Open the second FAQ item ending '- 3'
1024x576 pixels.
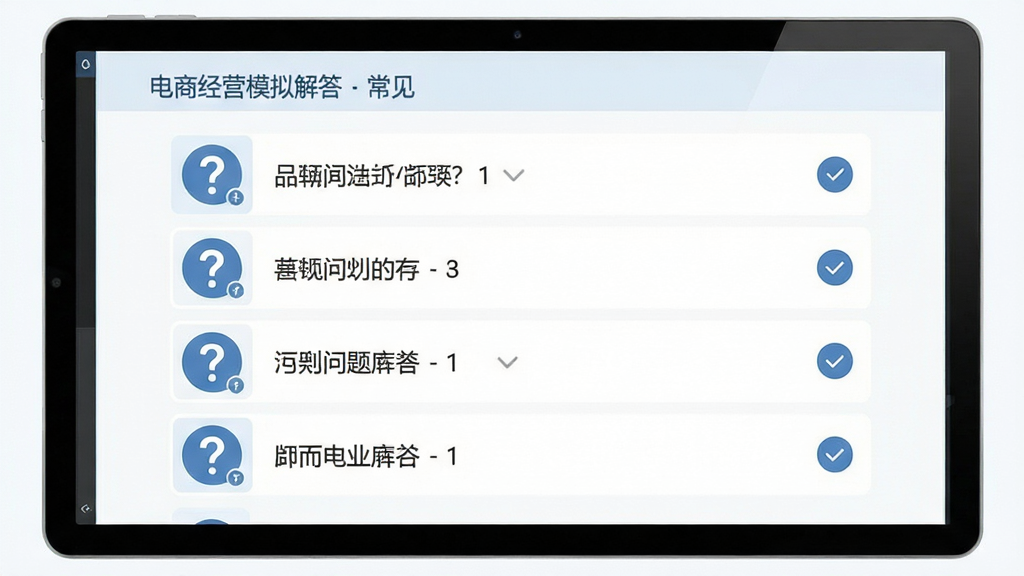click(366, 269)
